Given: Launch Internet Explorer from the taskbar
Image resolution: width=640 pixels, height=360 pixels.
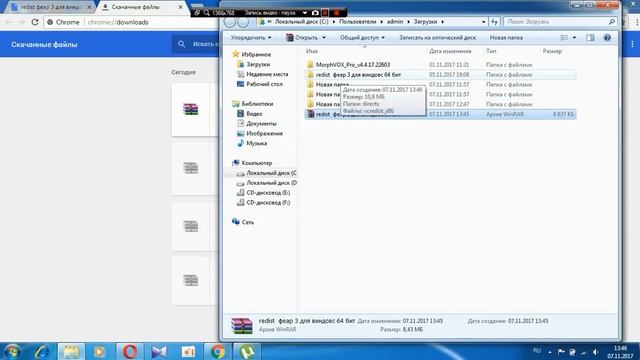Looking at the screenshot, I should 42,351.
